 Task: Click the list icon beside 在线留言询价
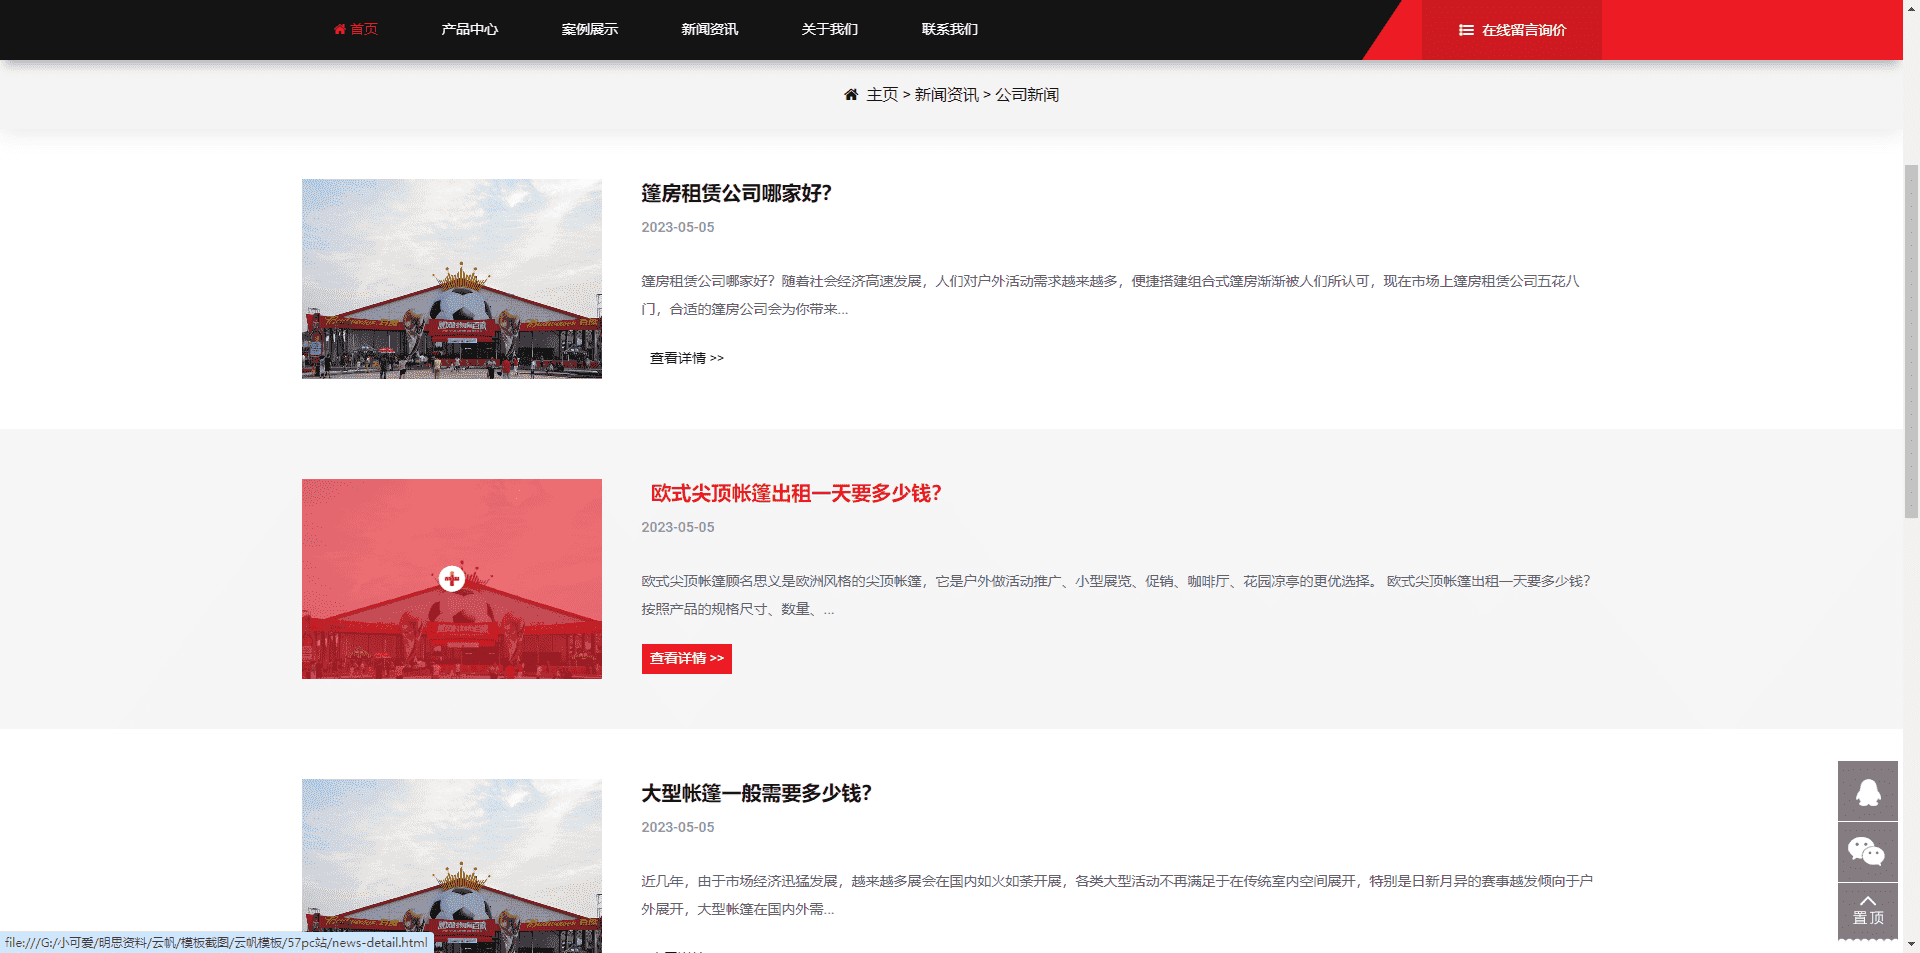(x=1466, y=30)
